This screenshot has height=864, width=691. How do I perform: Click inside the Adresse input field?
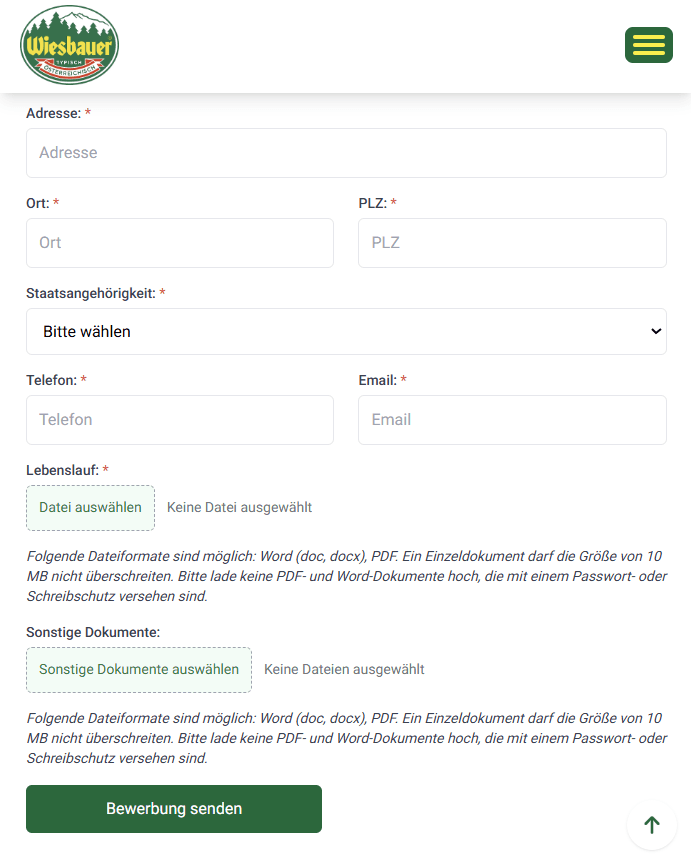346,152
